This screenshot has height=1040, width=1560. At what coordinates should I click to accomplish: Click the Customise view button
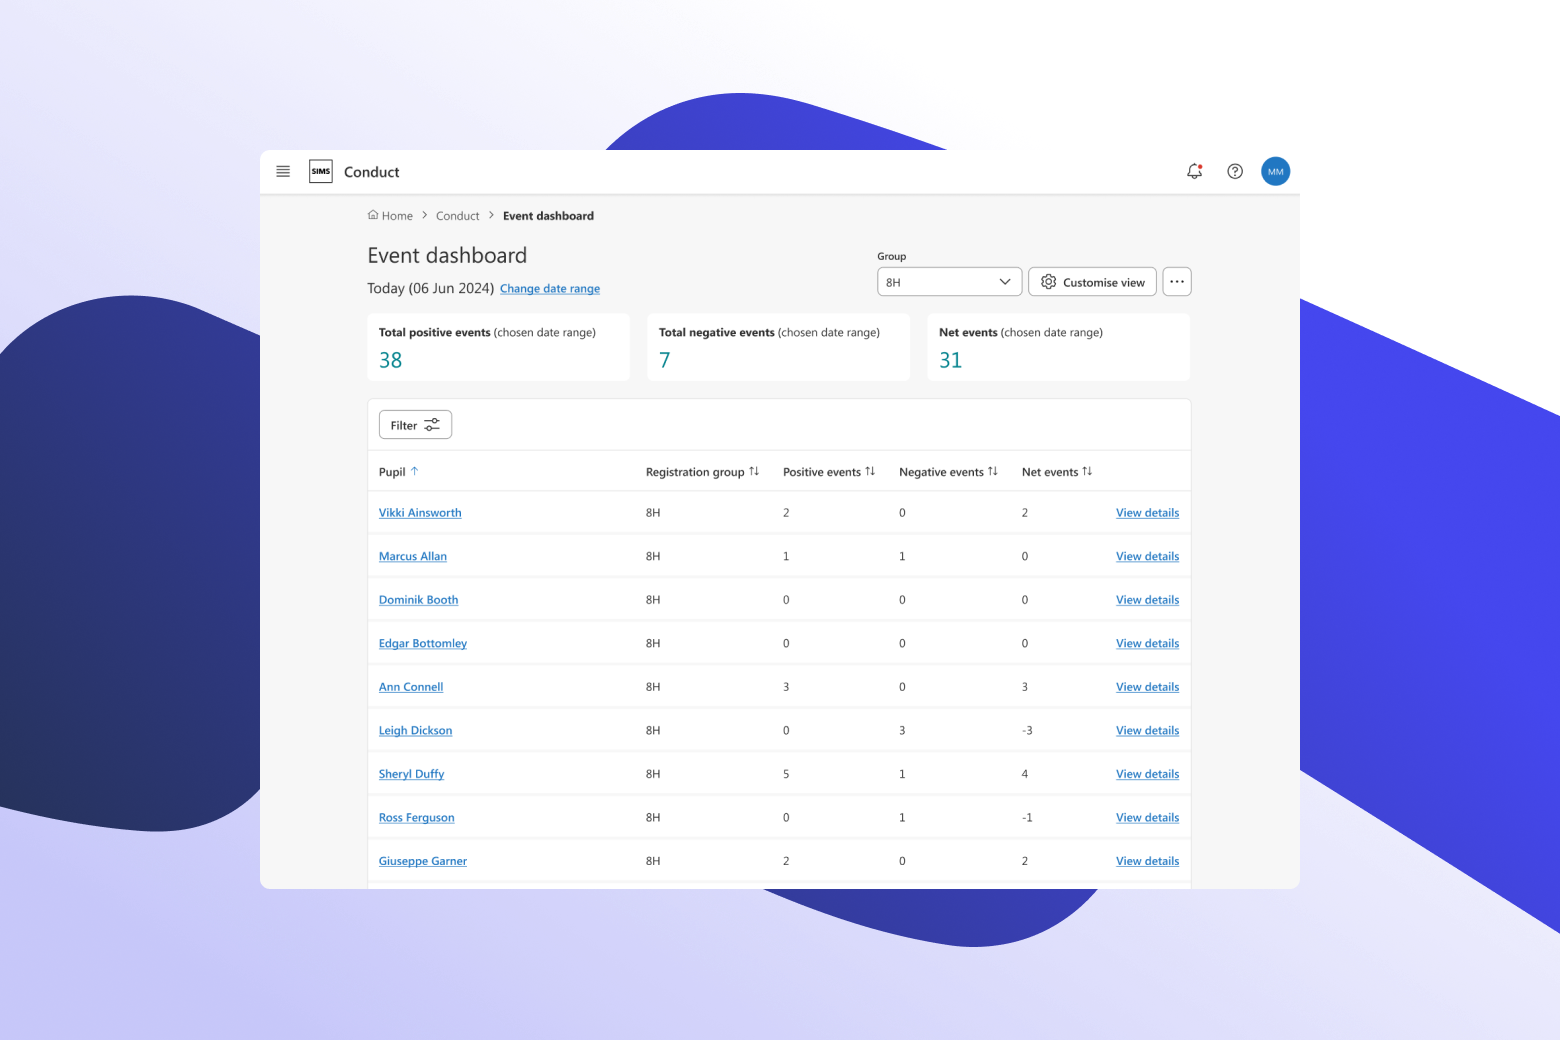[1092, 282]
